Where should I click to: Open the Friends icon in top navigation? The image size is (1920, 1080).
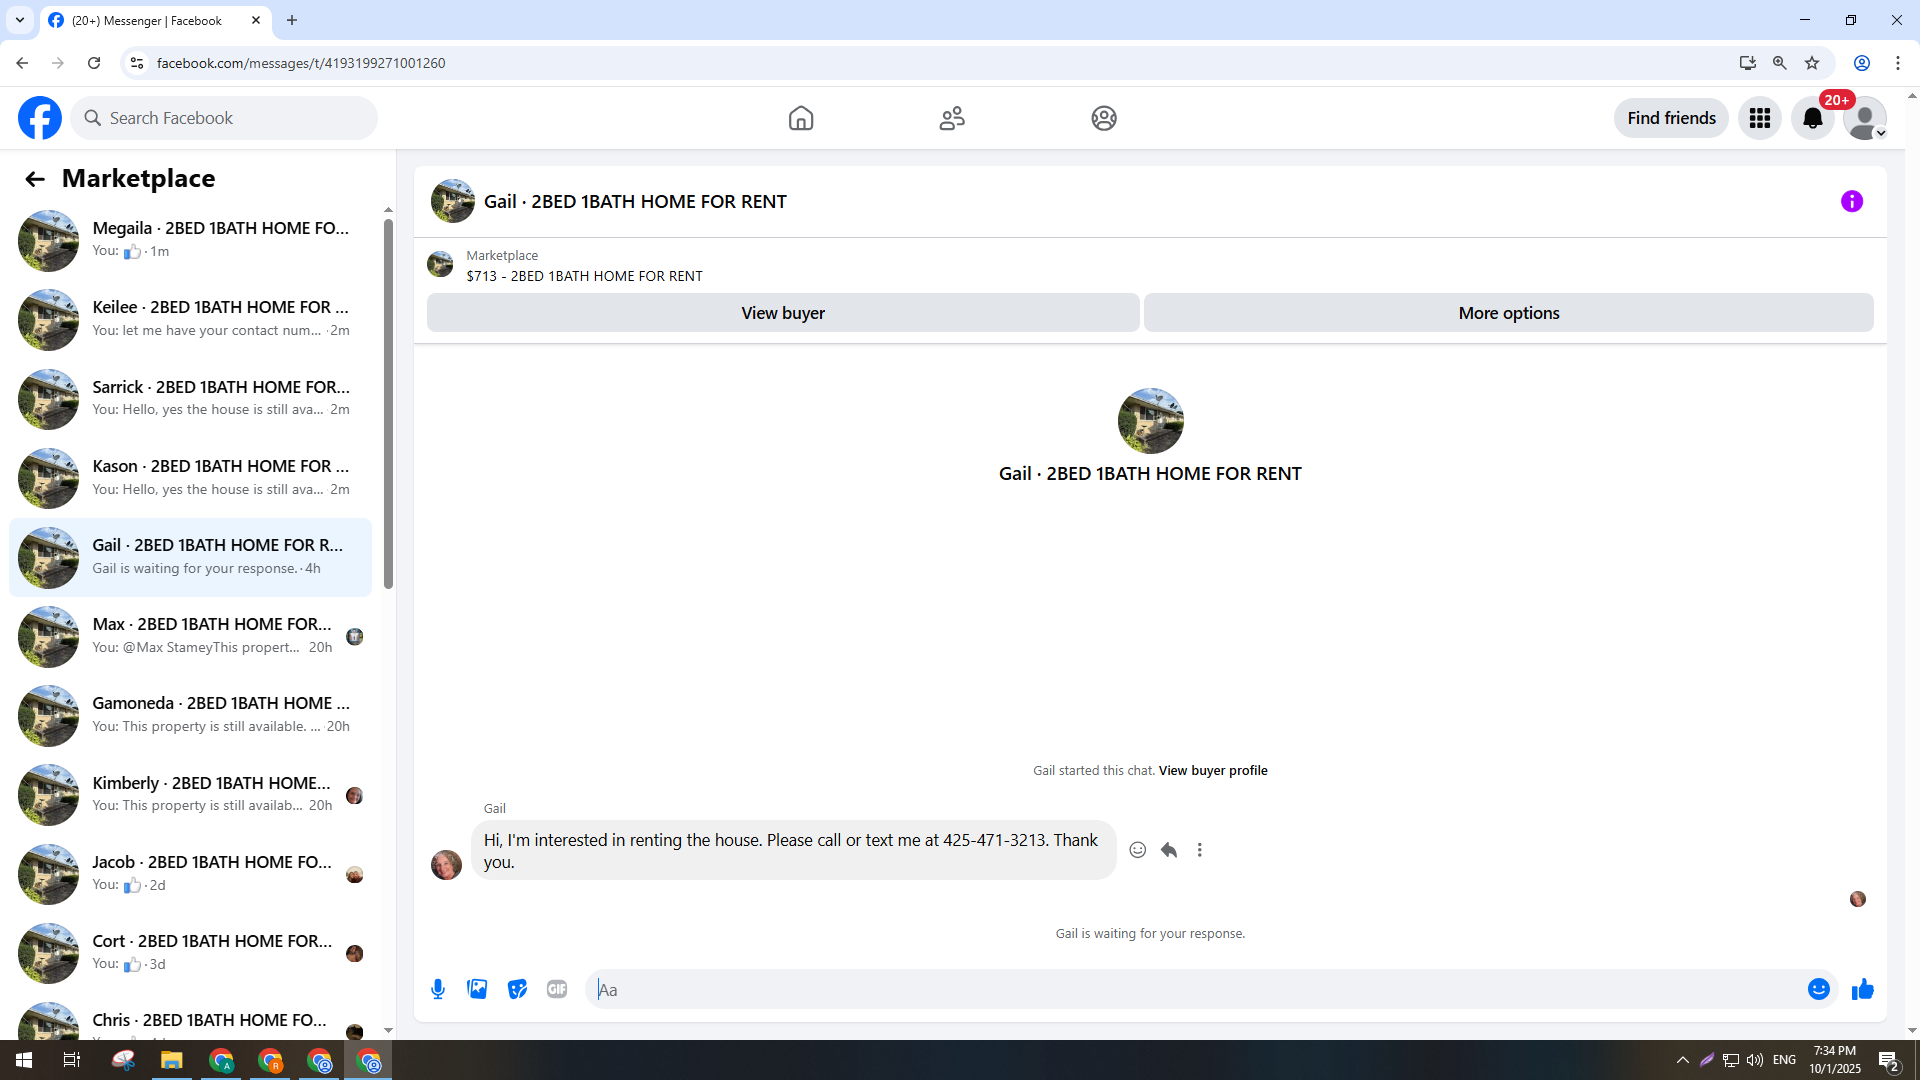pos(952,118)
